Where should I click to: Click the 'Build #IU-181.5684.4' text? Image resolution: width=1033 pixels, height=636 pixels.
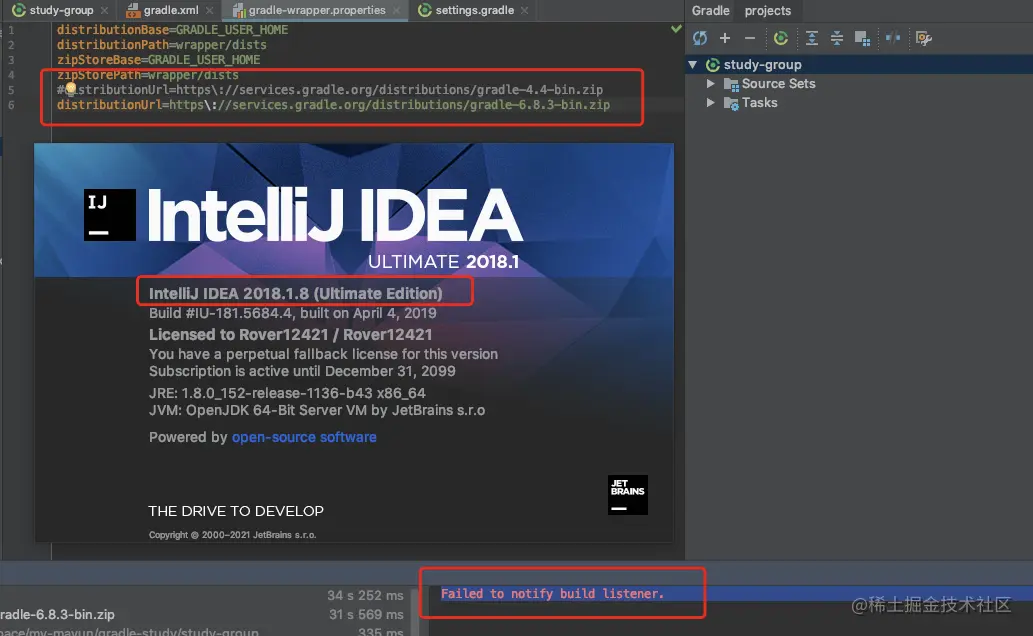click(221, 313)
